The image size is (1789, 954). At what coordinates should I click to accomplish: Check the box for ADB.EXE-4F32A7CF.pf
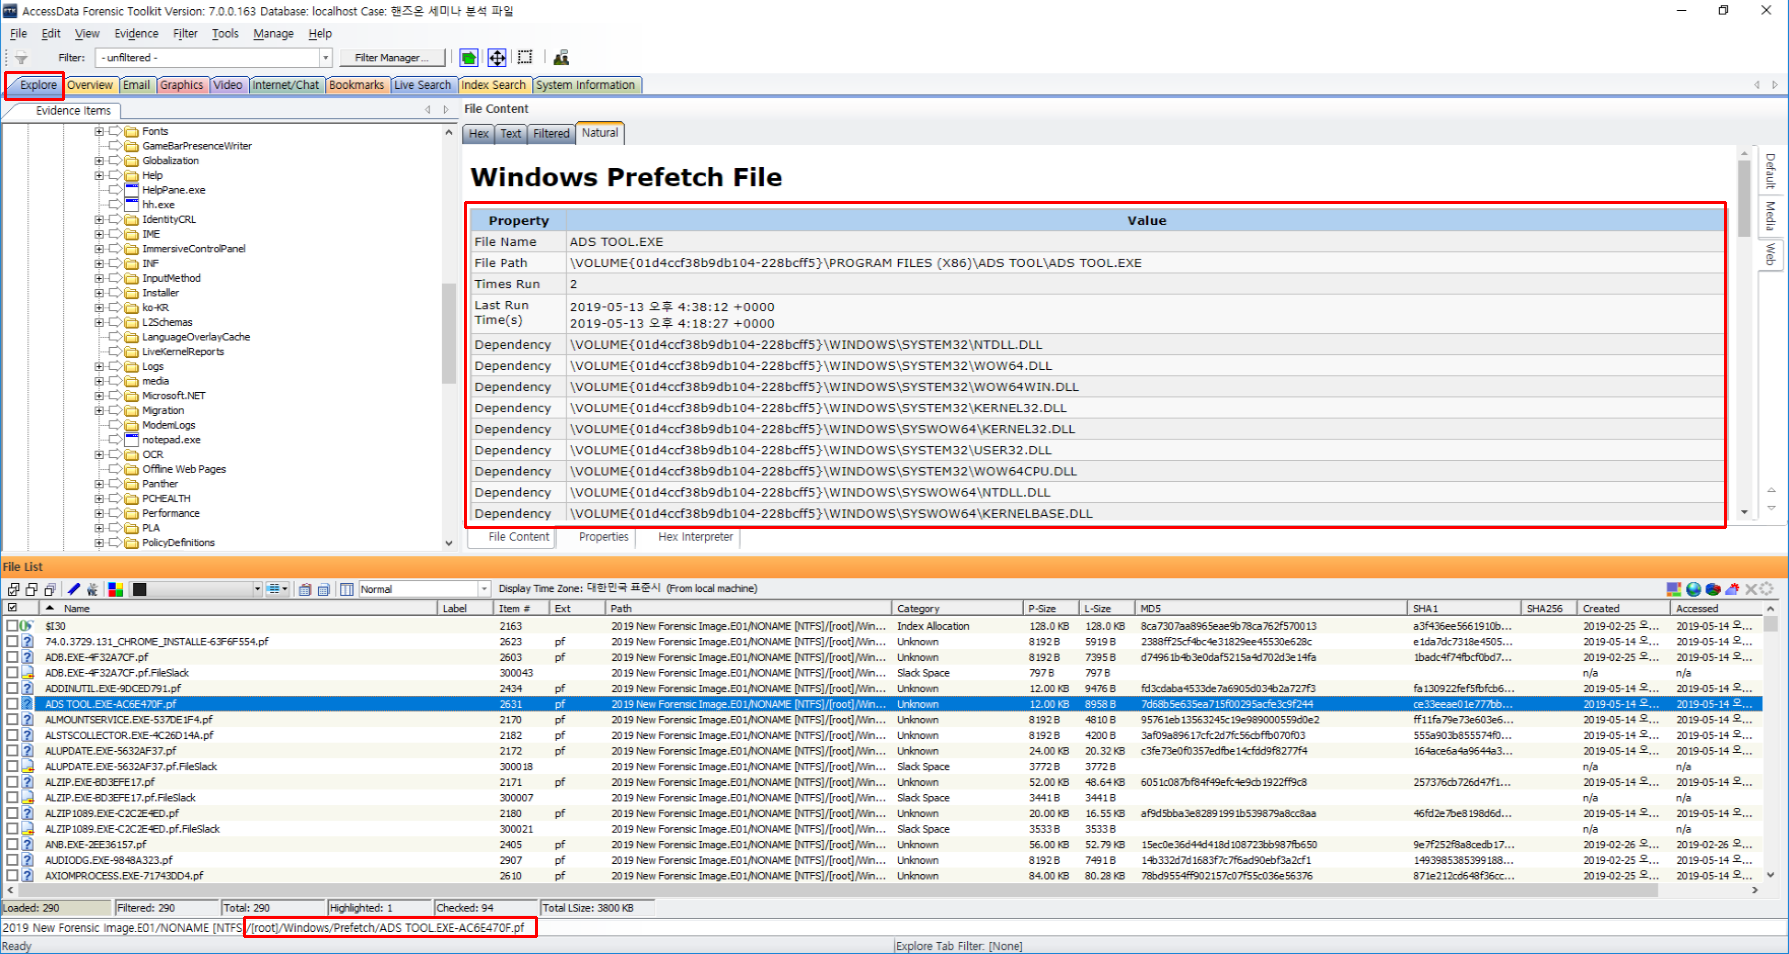point(13,658)
